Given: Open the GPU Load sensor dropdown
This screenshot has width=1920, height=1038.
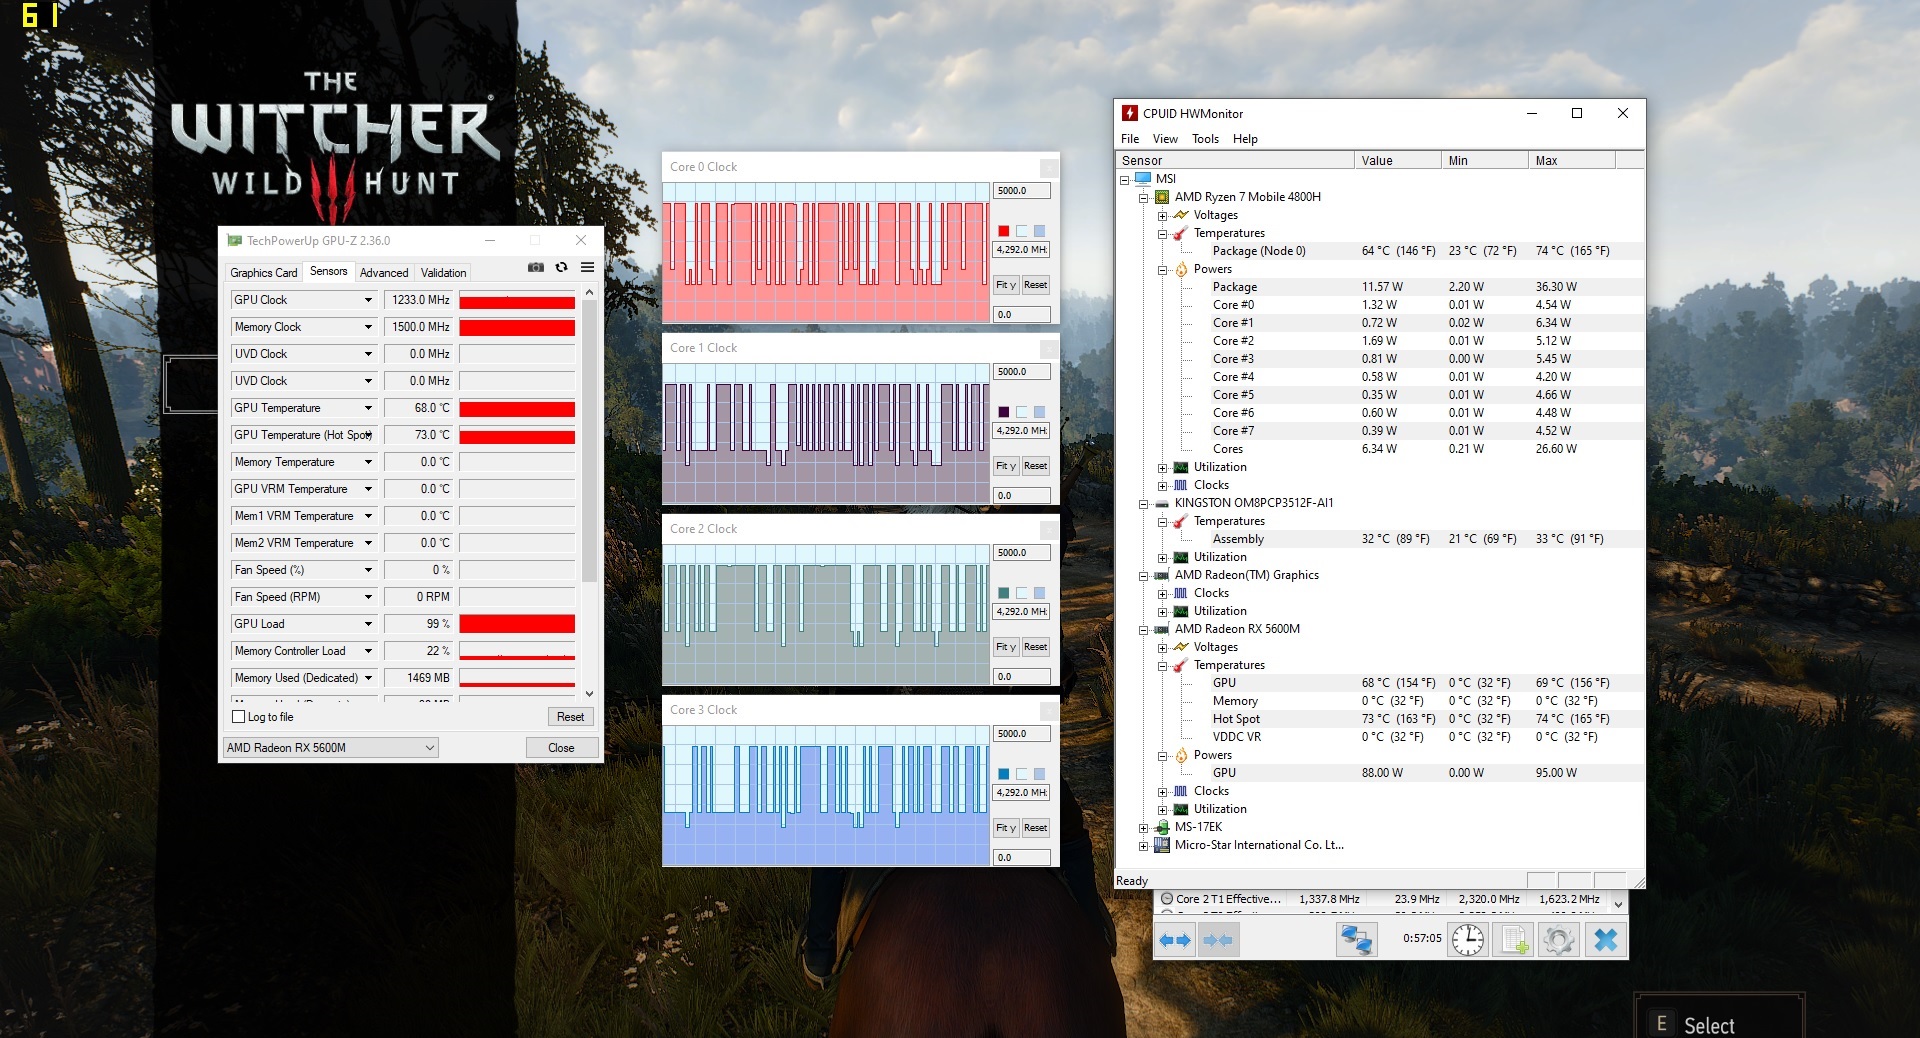Looking at the screenshot, I should pos(368,624).
